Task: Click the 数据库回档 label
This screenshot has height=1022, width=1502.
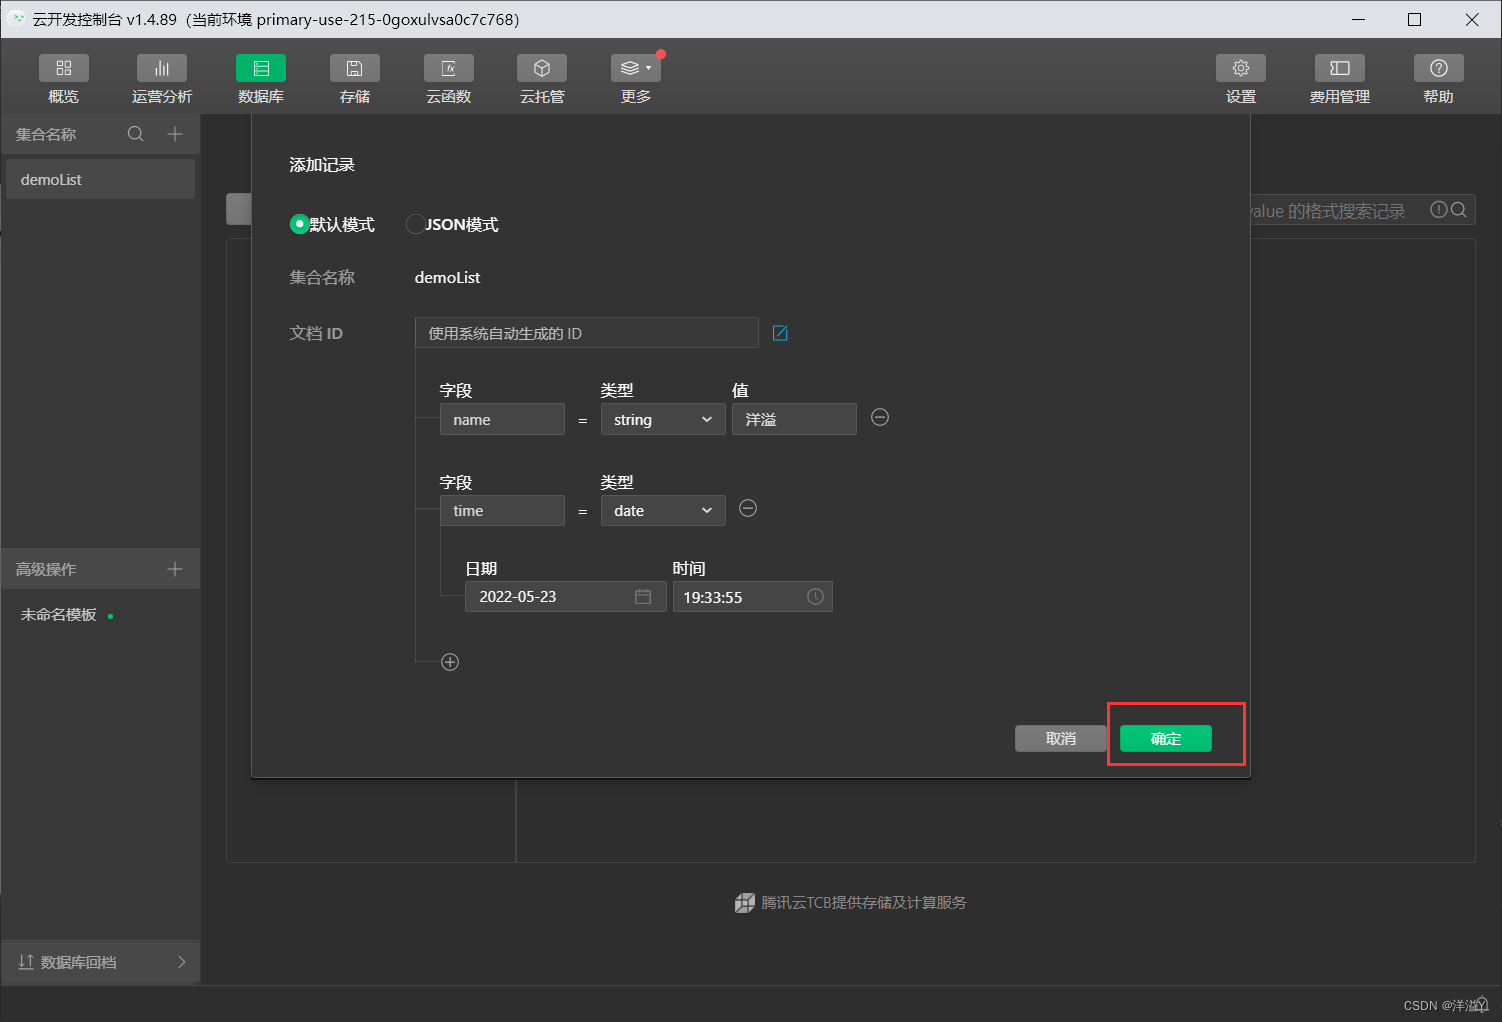Action: pos(79,962)
